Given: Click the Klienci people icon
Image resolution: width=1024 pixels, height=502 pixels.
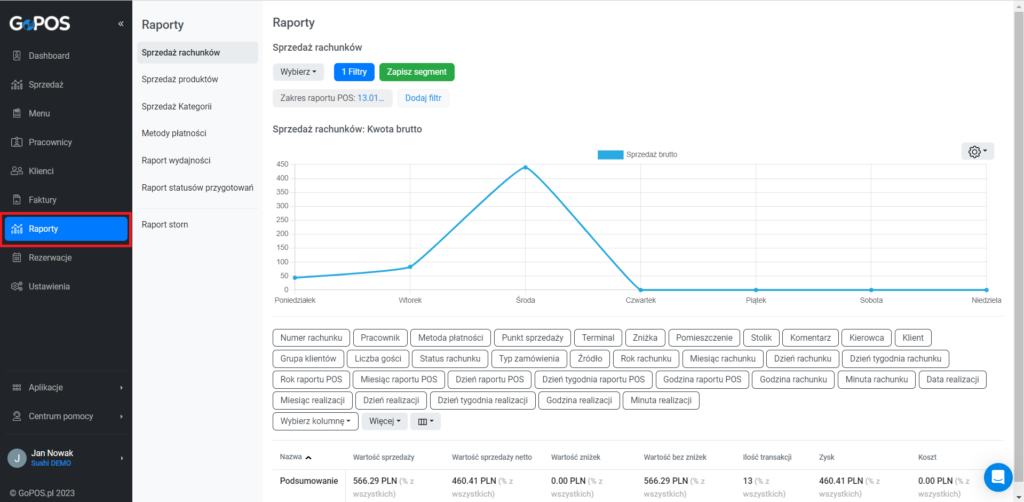Looking at the screenshot, I should pos(18,171).
